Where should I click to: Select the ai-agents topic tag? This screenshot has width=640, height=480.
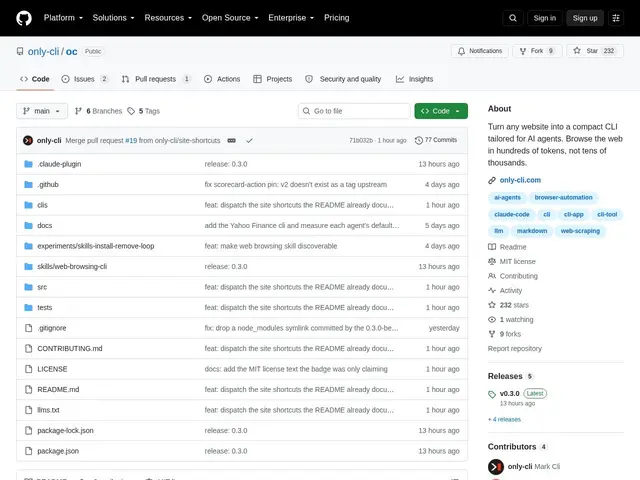[x=507, y=198]
